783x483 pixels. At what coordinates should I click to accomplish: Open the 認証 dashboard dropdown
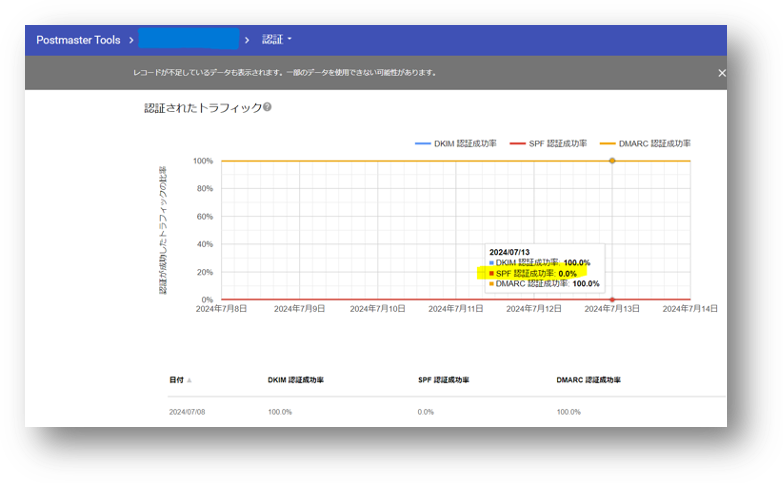click(277, 39)
